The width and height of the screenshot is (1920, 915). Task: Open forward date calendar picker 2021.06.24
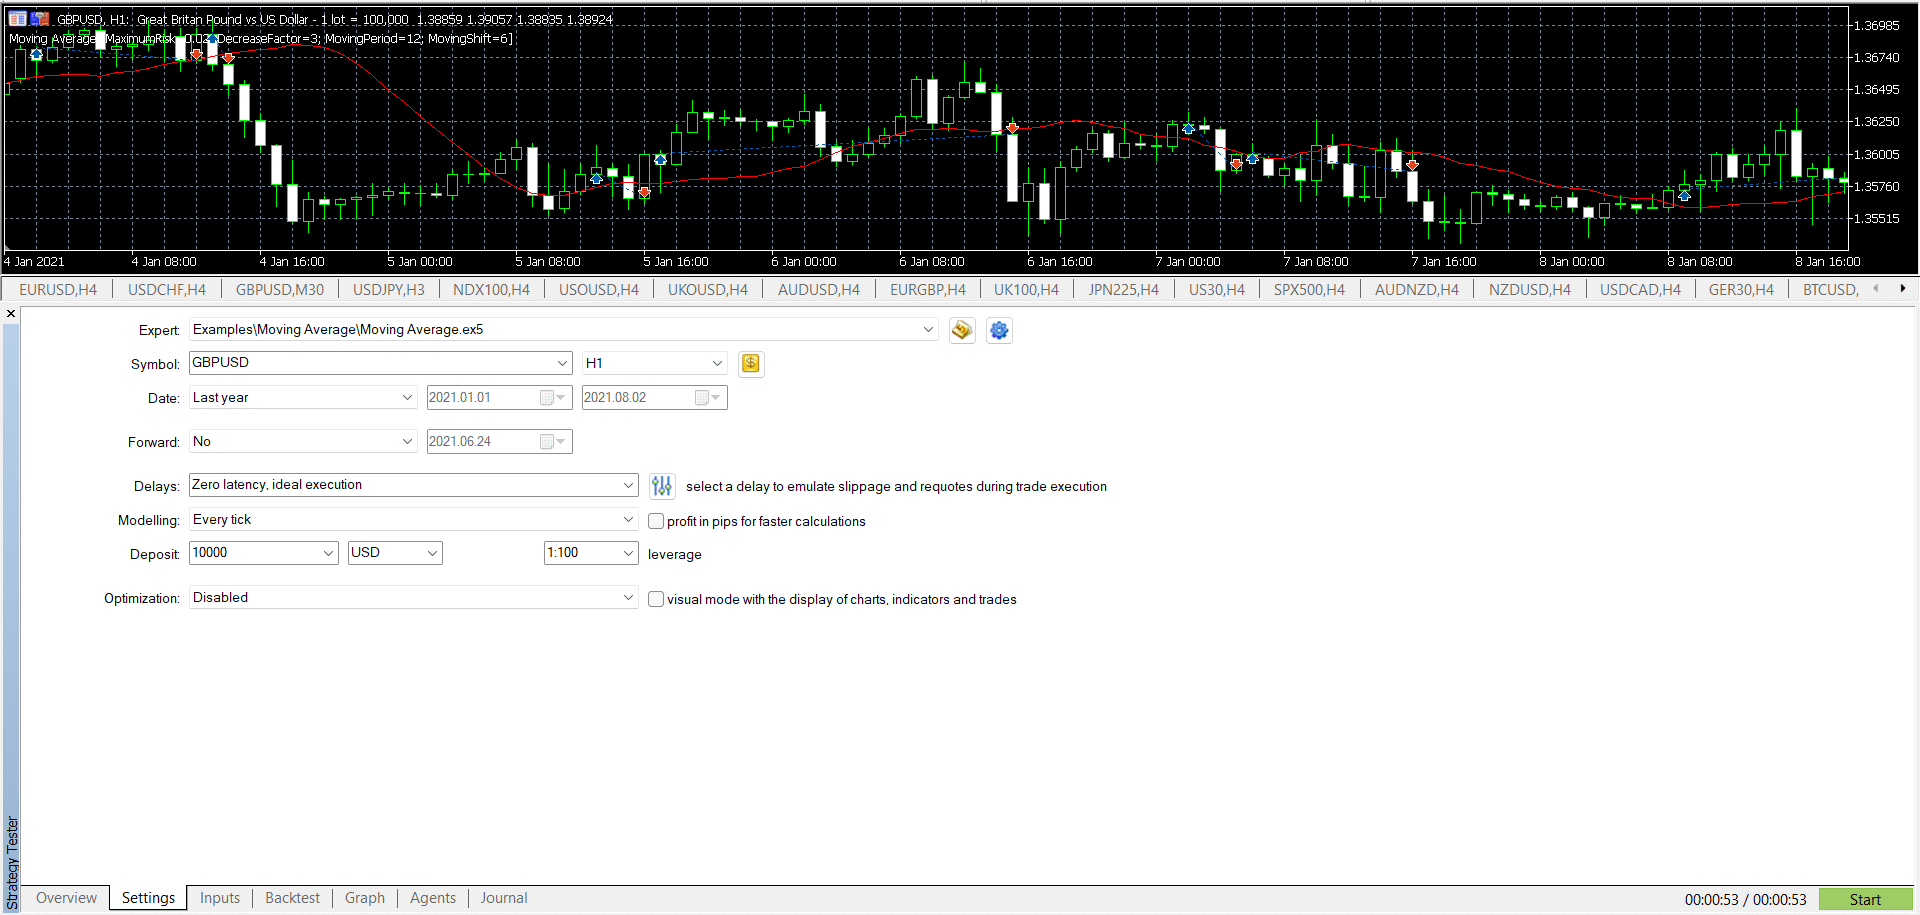coord(553,442)
